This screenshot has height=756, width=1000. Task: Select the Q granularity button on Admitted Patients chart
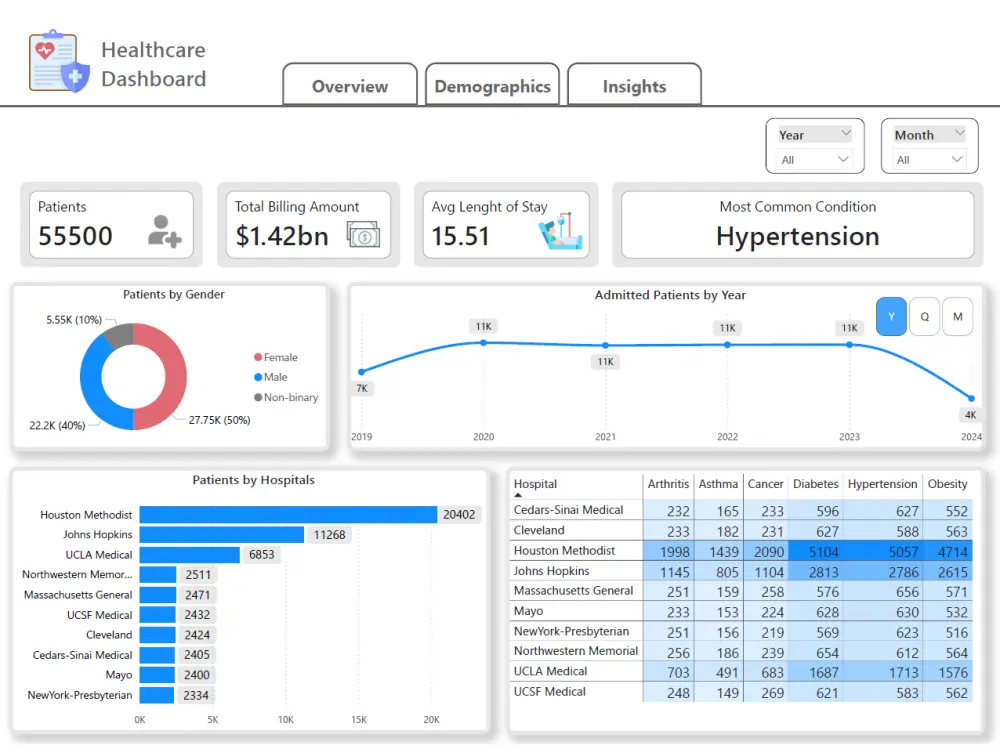pyautogui.click(x=924, y=316)
